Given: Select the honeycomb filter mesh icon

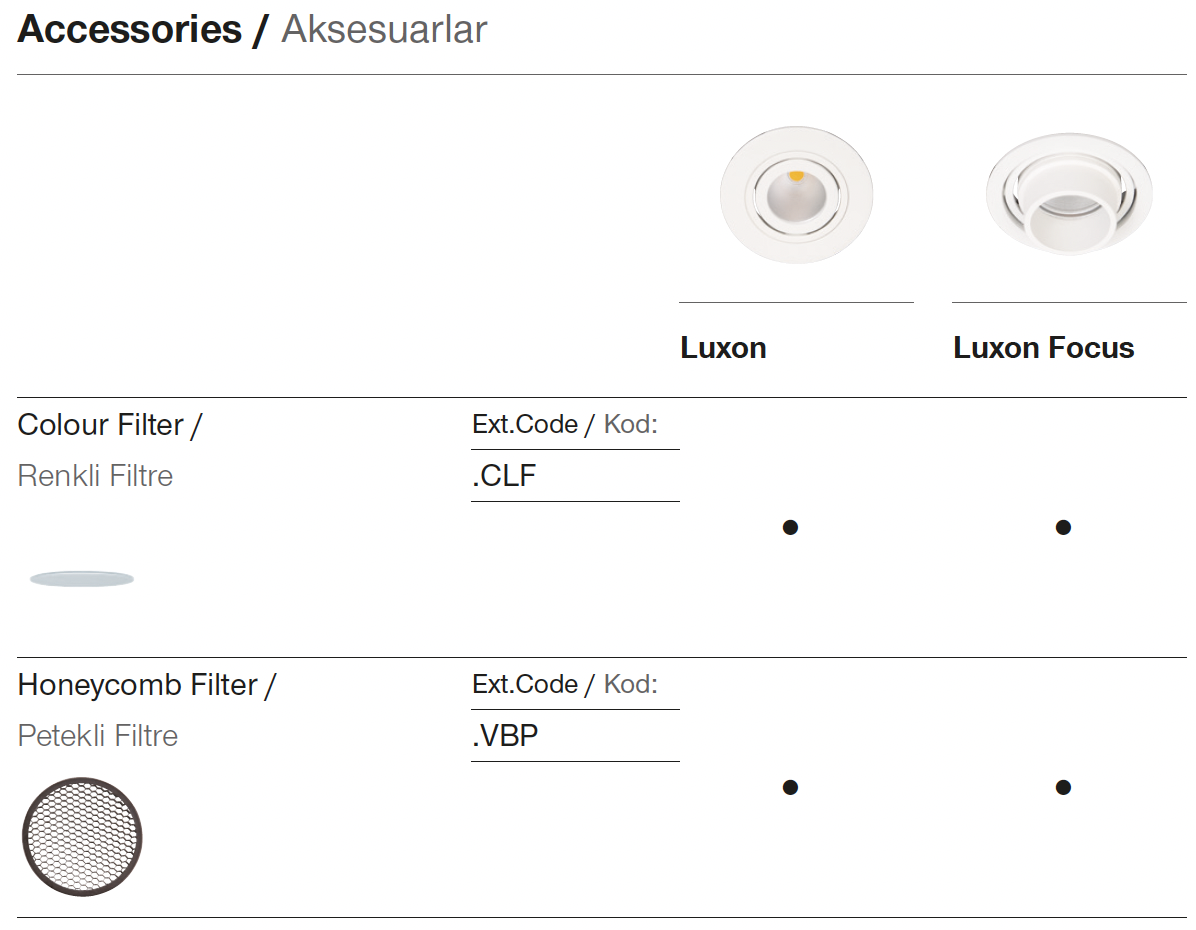Looking at the screenshot, I should pos(82,837).
